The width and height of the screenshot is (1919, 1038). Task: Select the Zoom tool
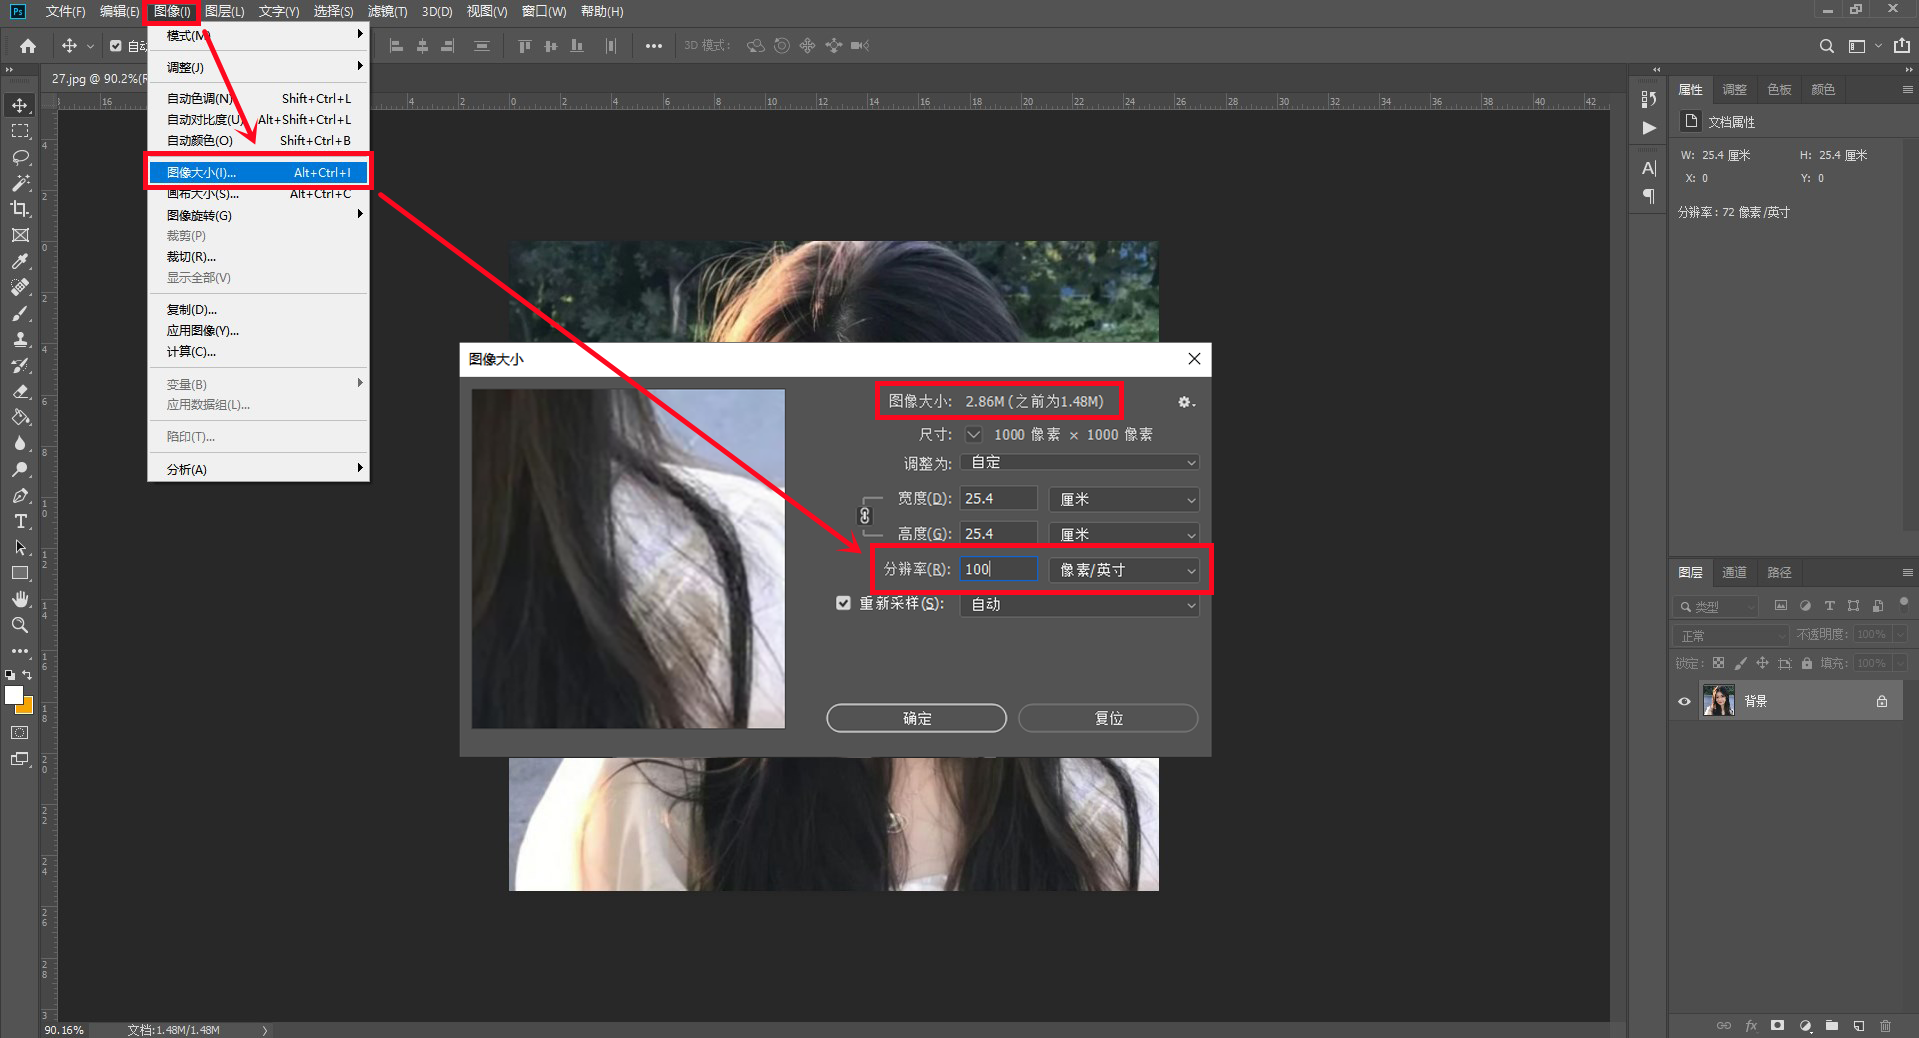pos(20,625)
